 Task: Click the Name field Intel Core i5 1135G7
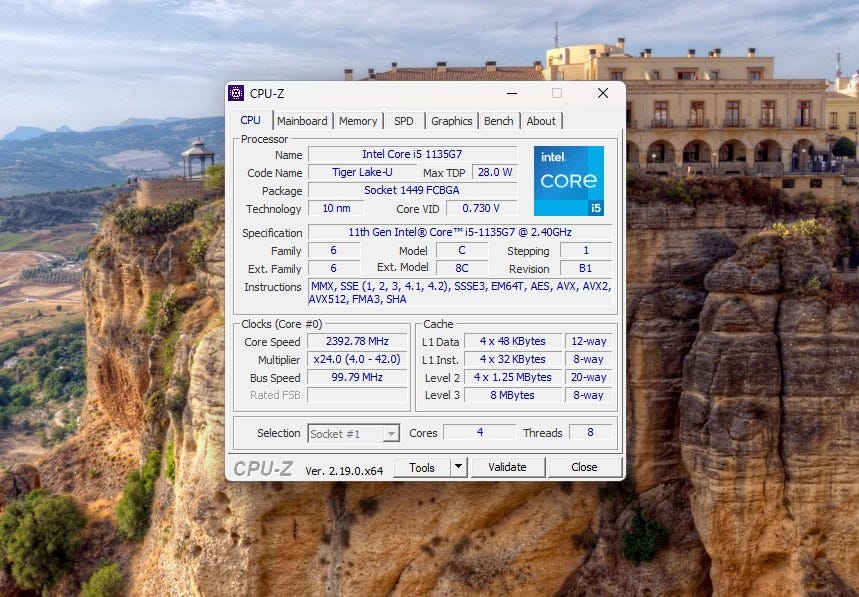[x=413, y=154]
